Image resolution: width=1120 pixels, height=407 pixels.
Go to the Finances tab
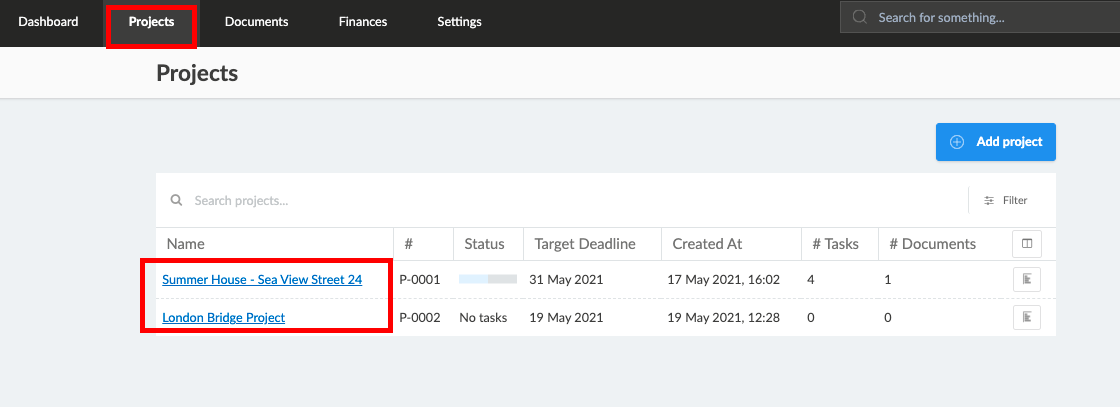pos(363,21)
